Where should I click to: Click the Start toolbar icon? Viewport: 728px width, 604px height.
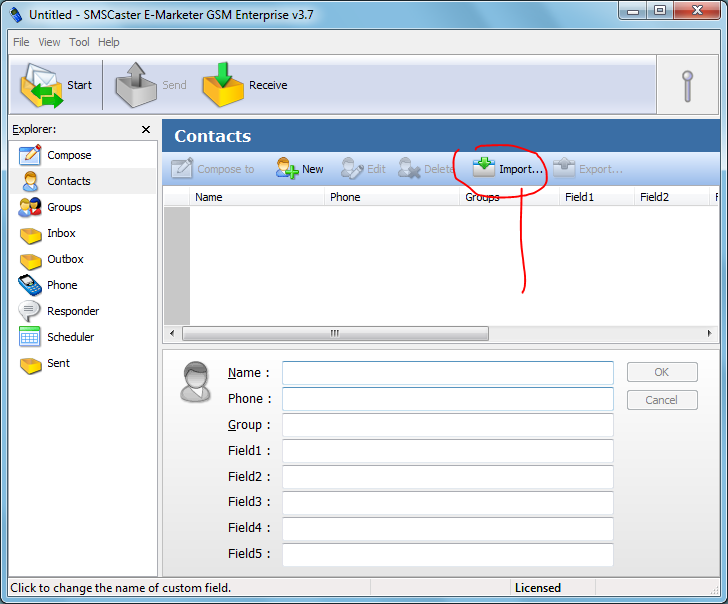point(41,85)
